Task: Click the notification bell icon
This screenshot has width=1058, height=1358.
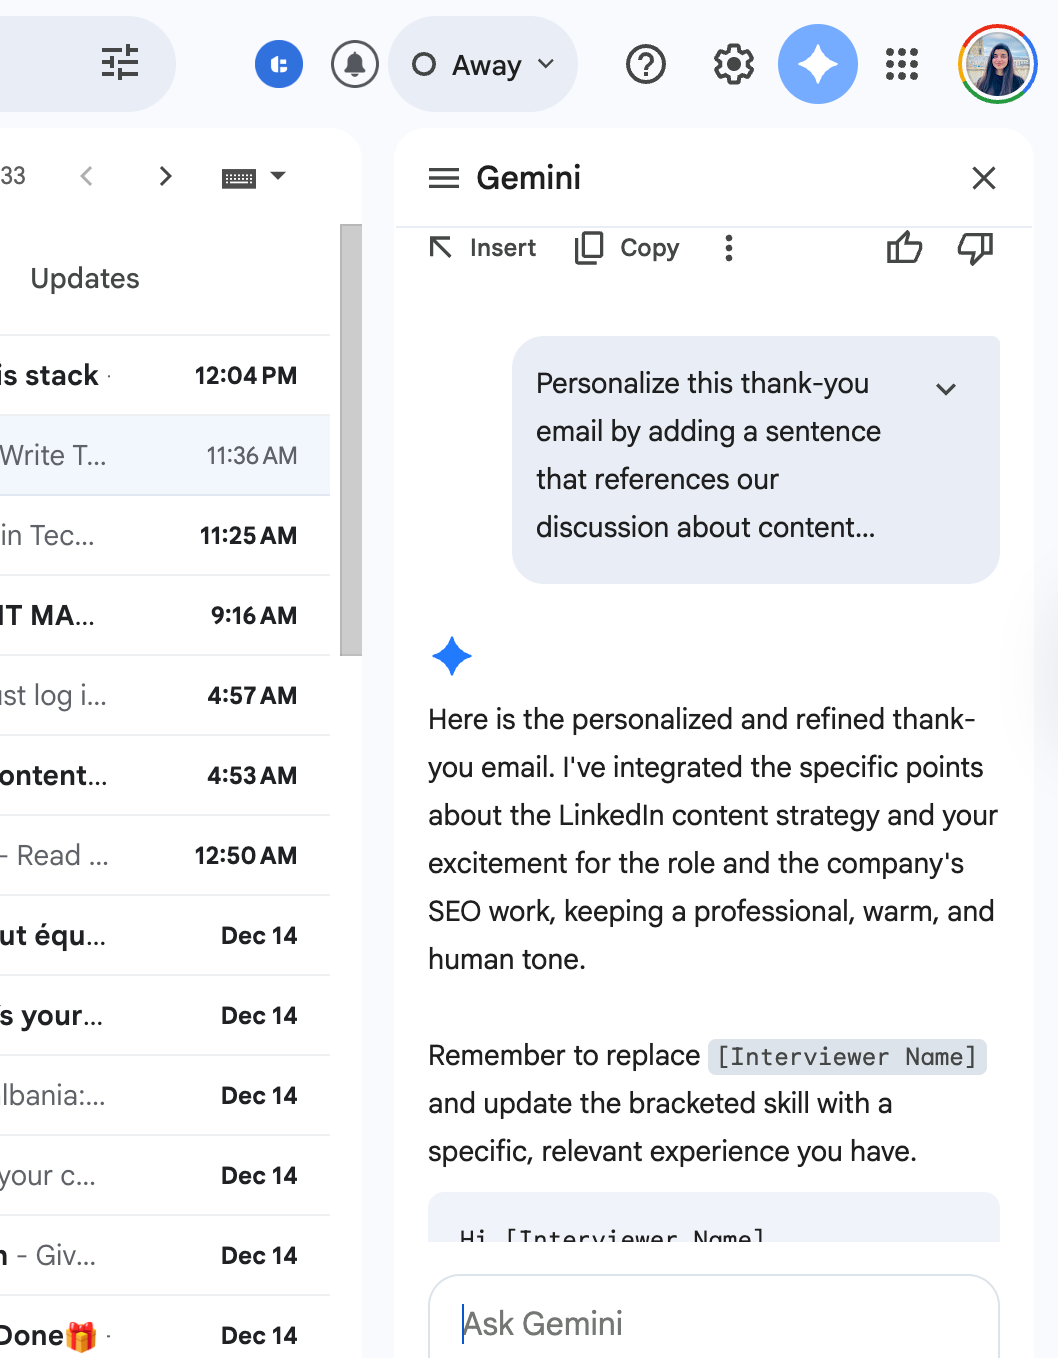Action: coord(354,63)
